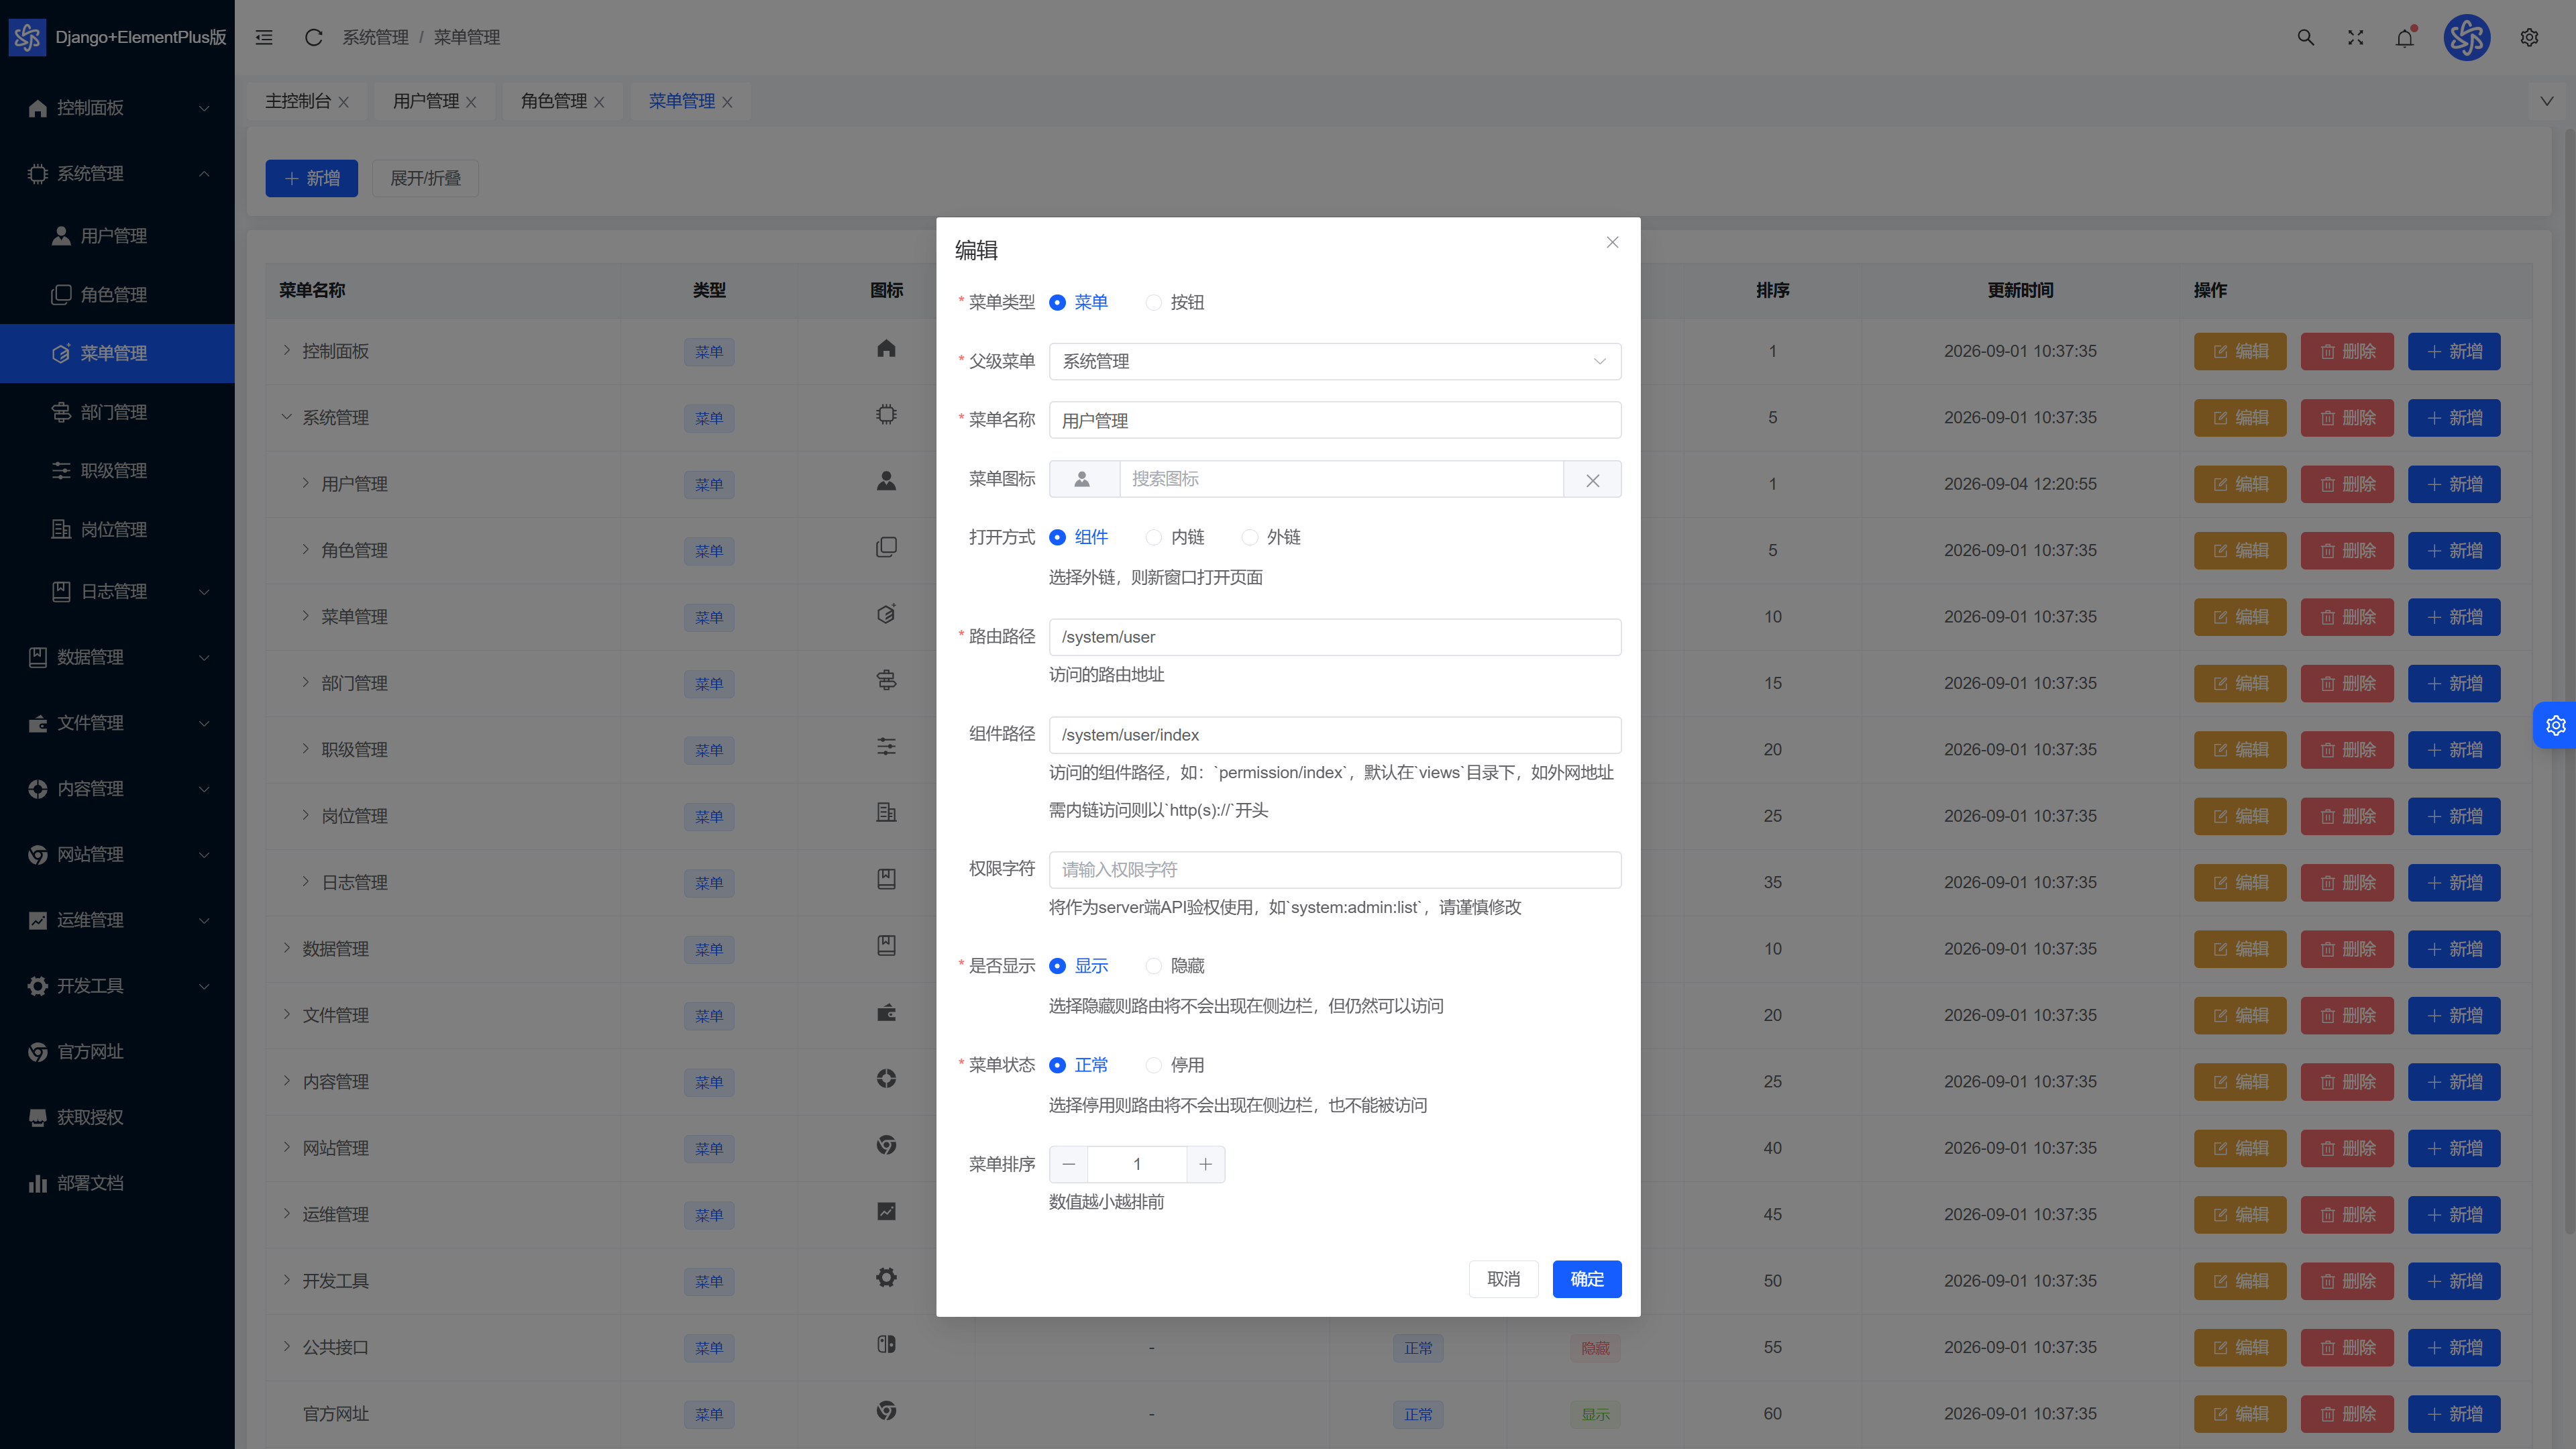Click the 取消 button in dialog
This screenshot has height=1449, width=2576.
pos(1503,1279)
